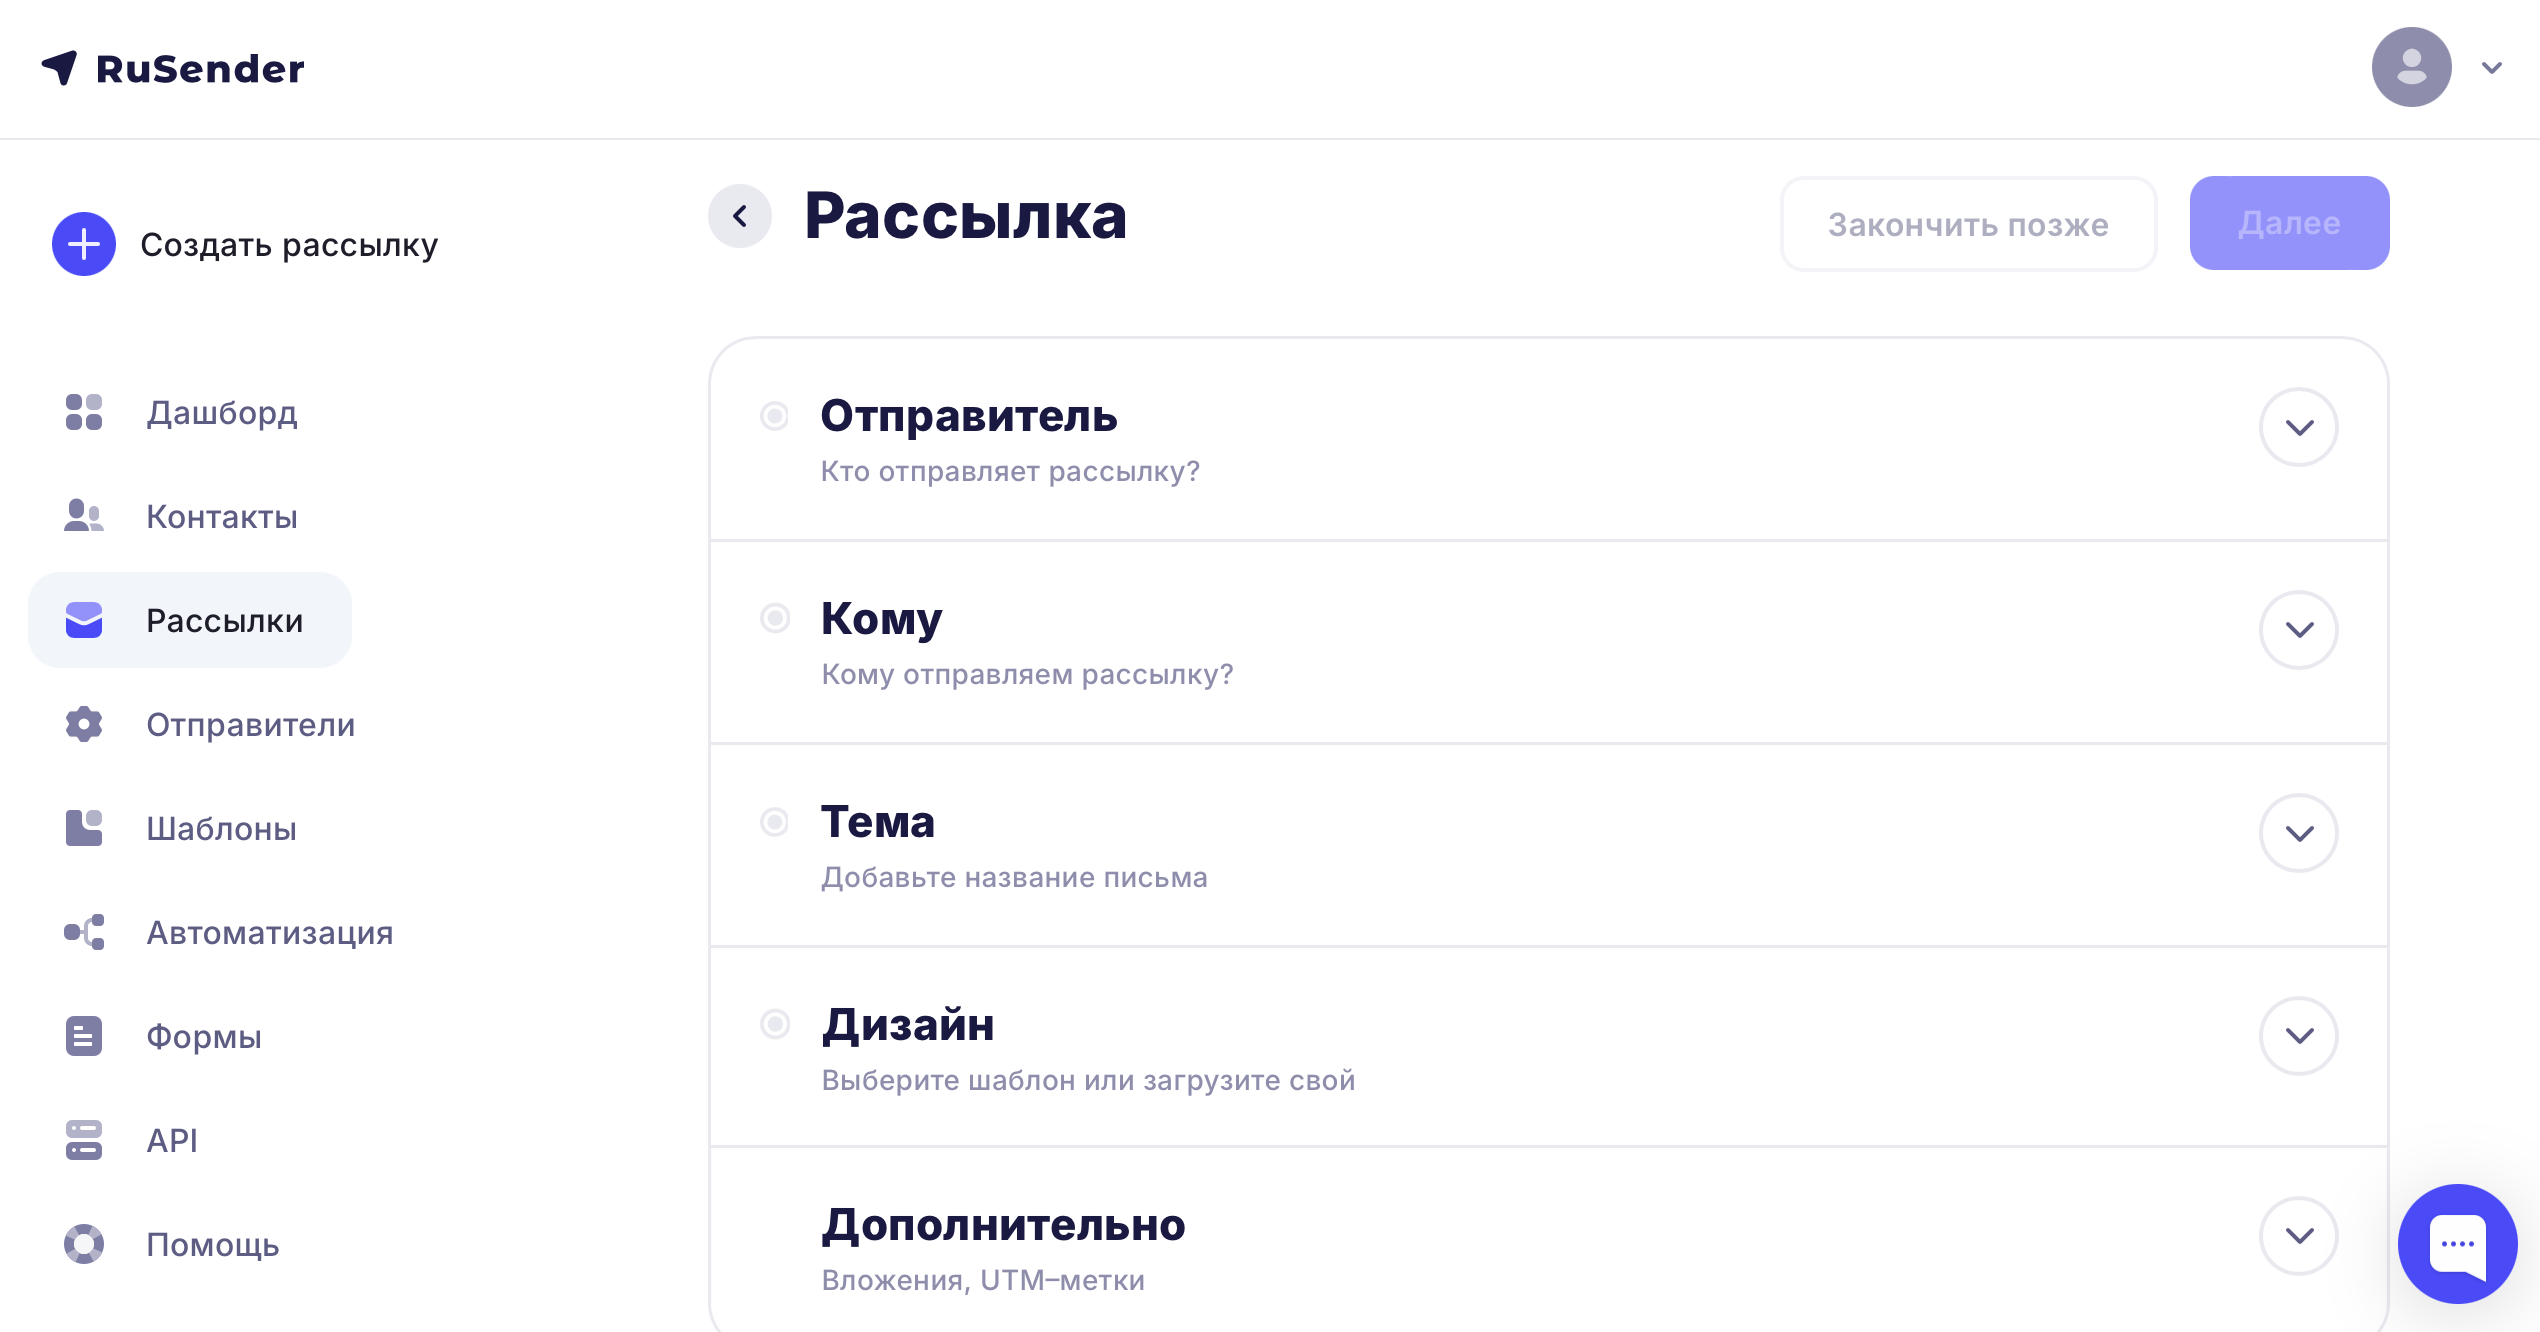Click the Дашборд grid icon
This screenshot has height=1332, width=2540.
click(x=84, y=412)
